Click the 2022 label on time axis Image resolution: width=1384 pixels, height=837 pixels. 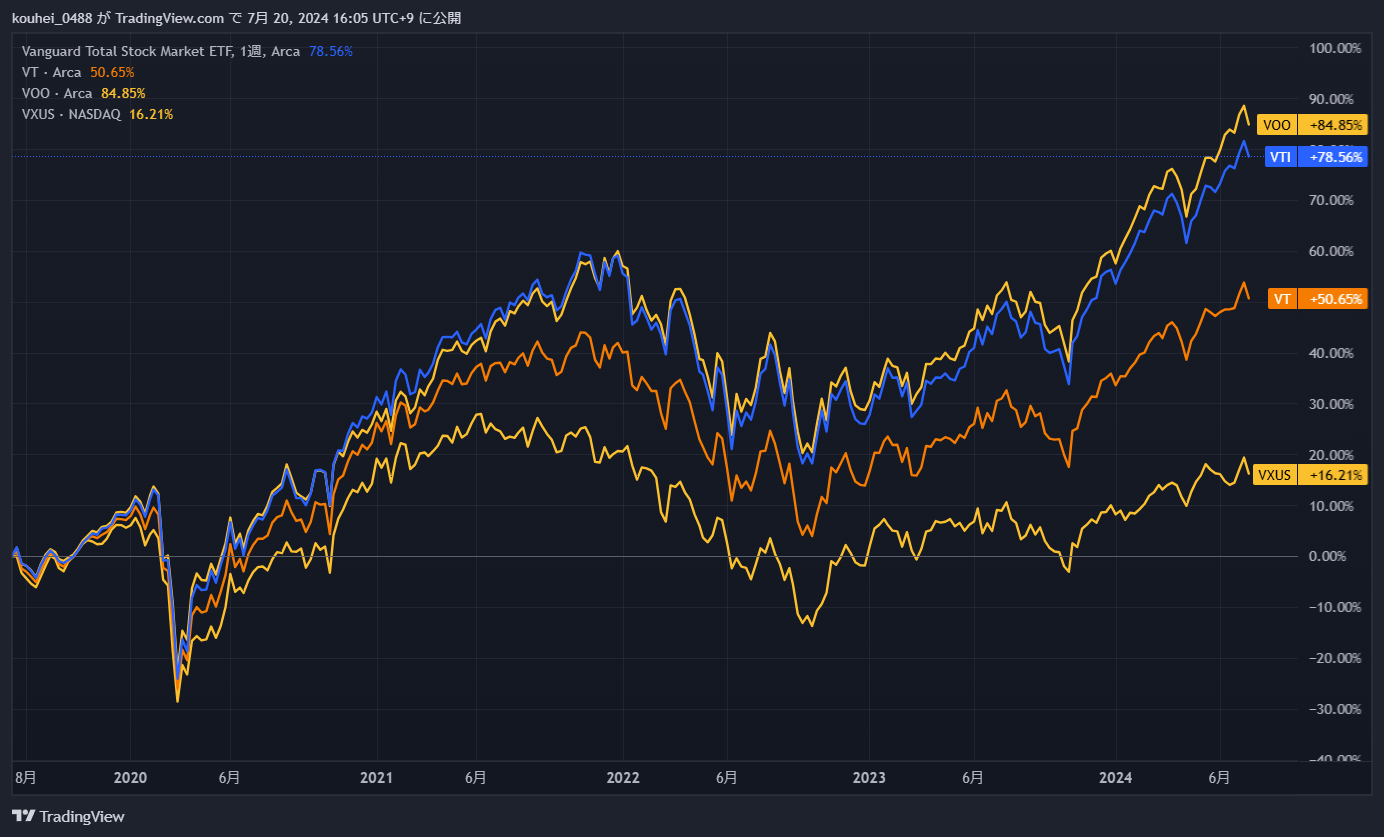[622, 777]
